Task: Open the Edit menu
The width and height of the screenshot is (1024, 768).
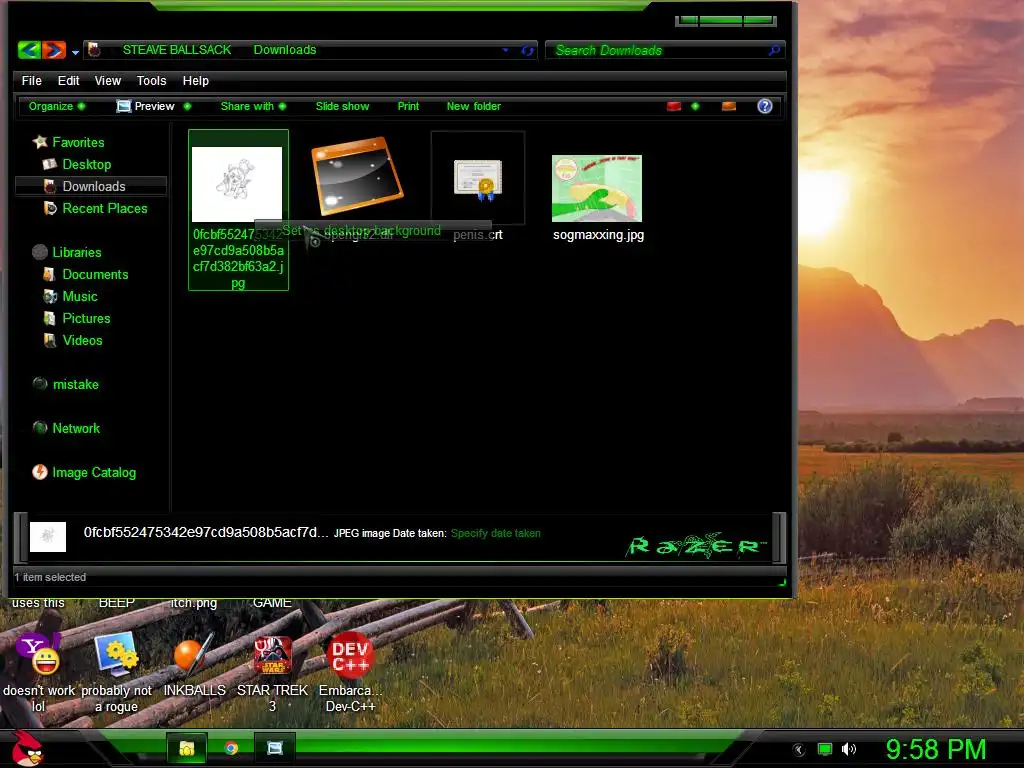Action: click(x=68, y=80)
